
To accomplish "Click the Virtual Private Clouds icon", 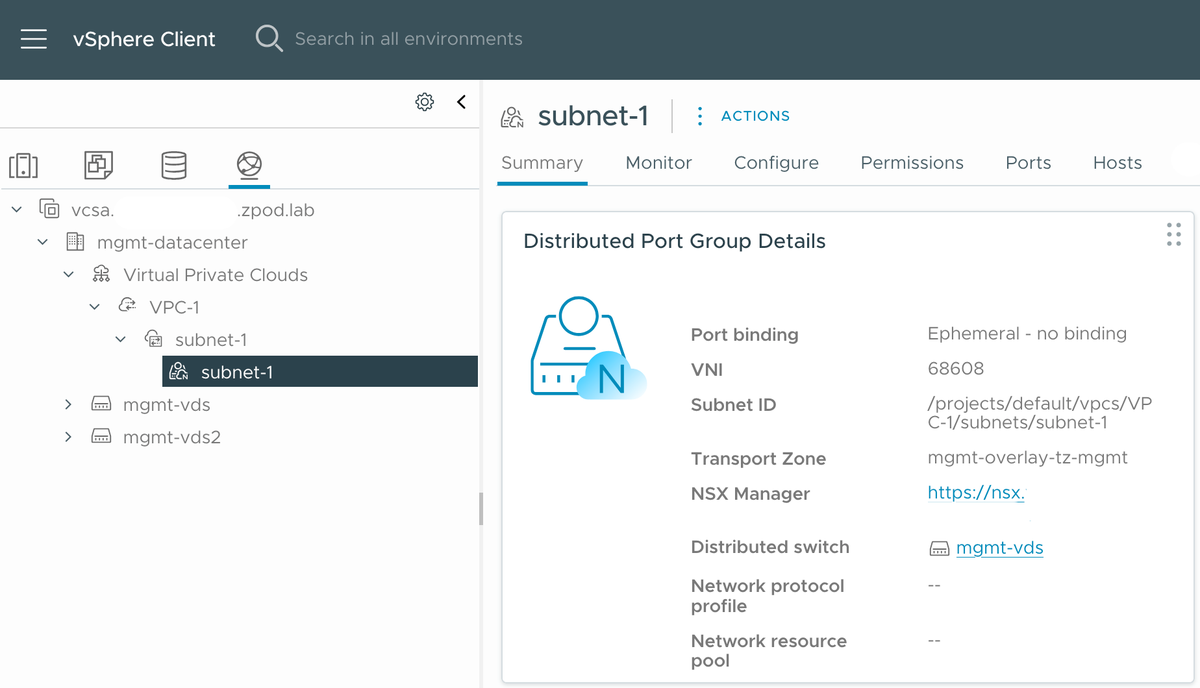I will pos(101,275).
